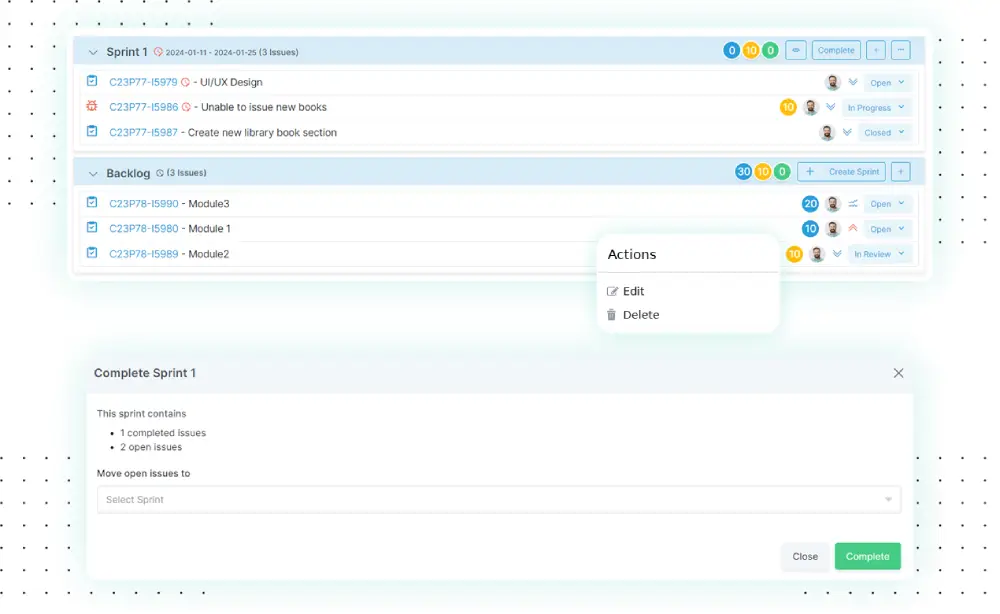Screen dimensions: 1000x614
Task: Open the Select Sprint dropdown
Action: point(498,499)
